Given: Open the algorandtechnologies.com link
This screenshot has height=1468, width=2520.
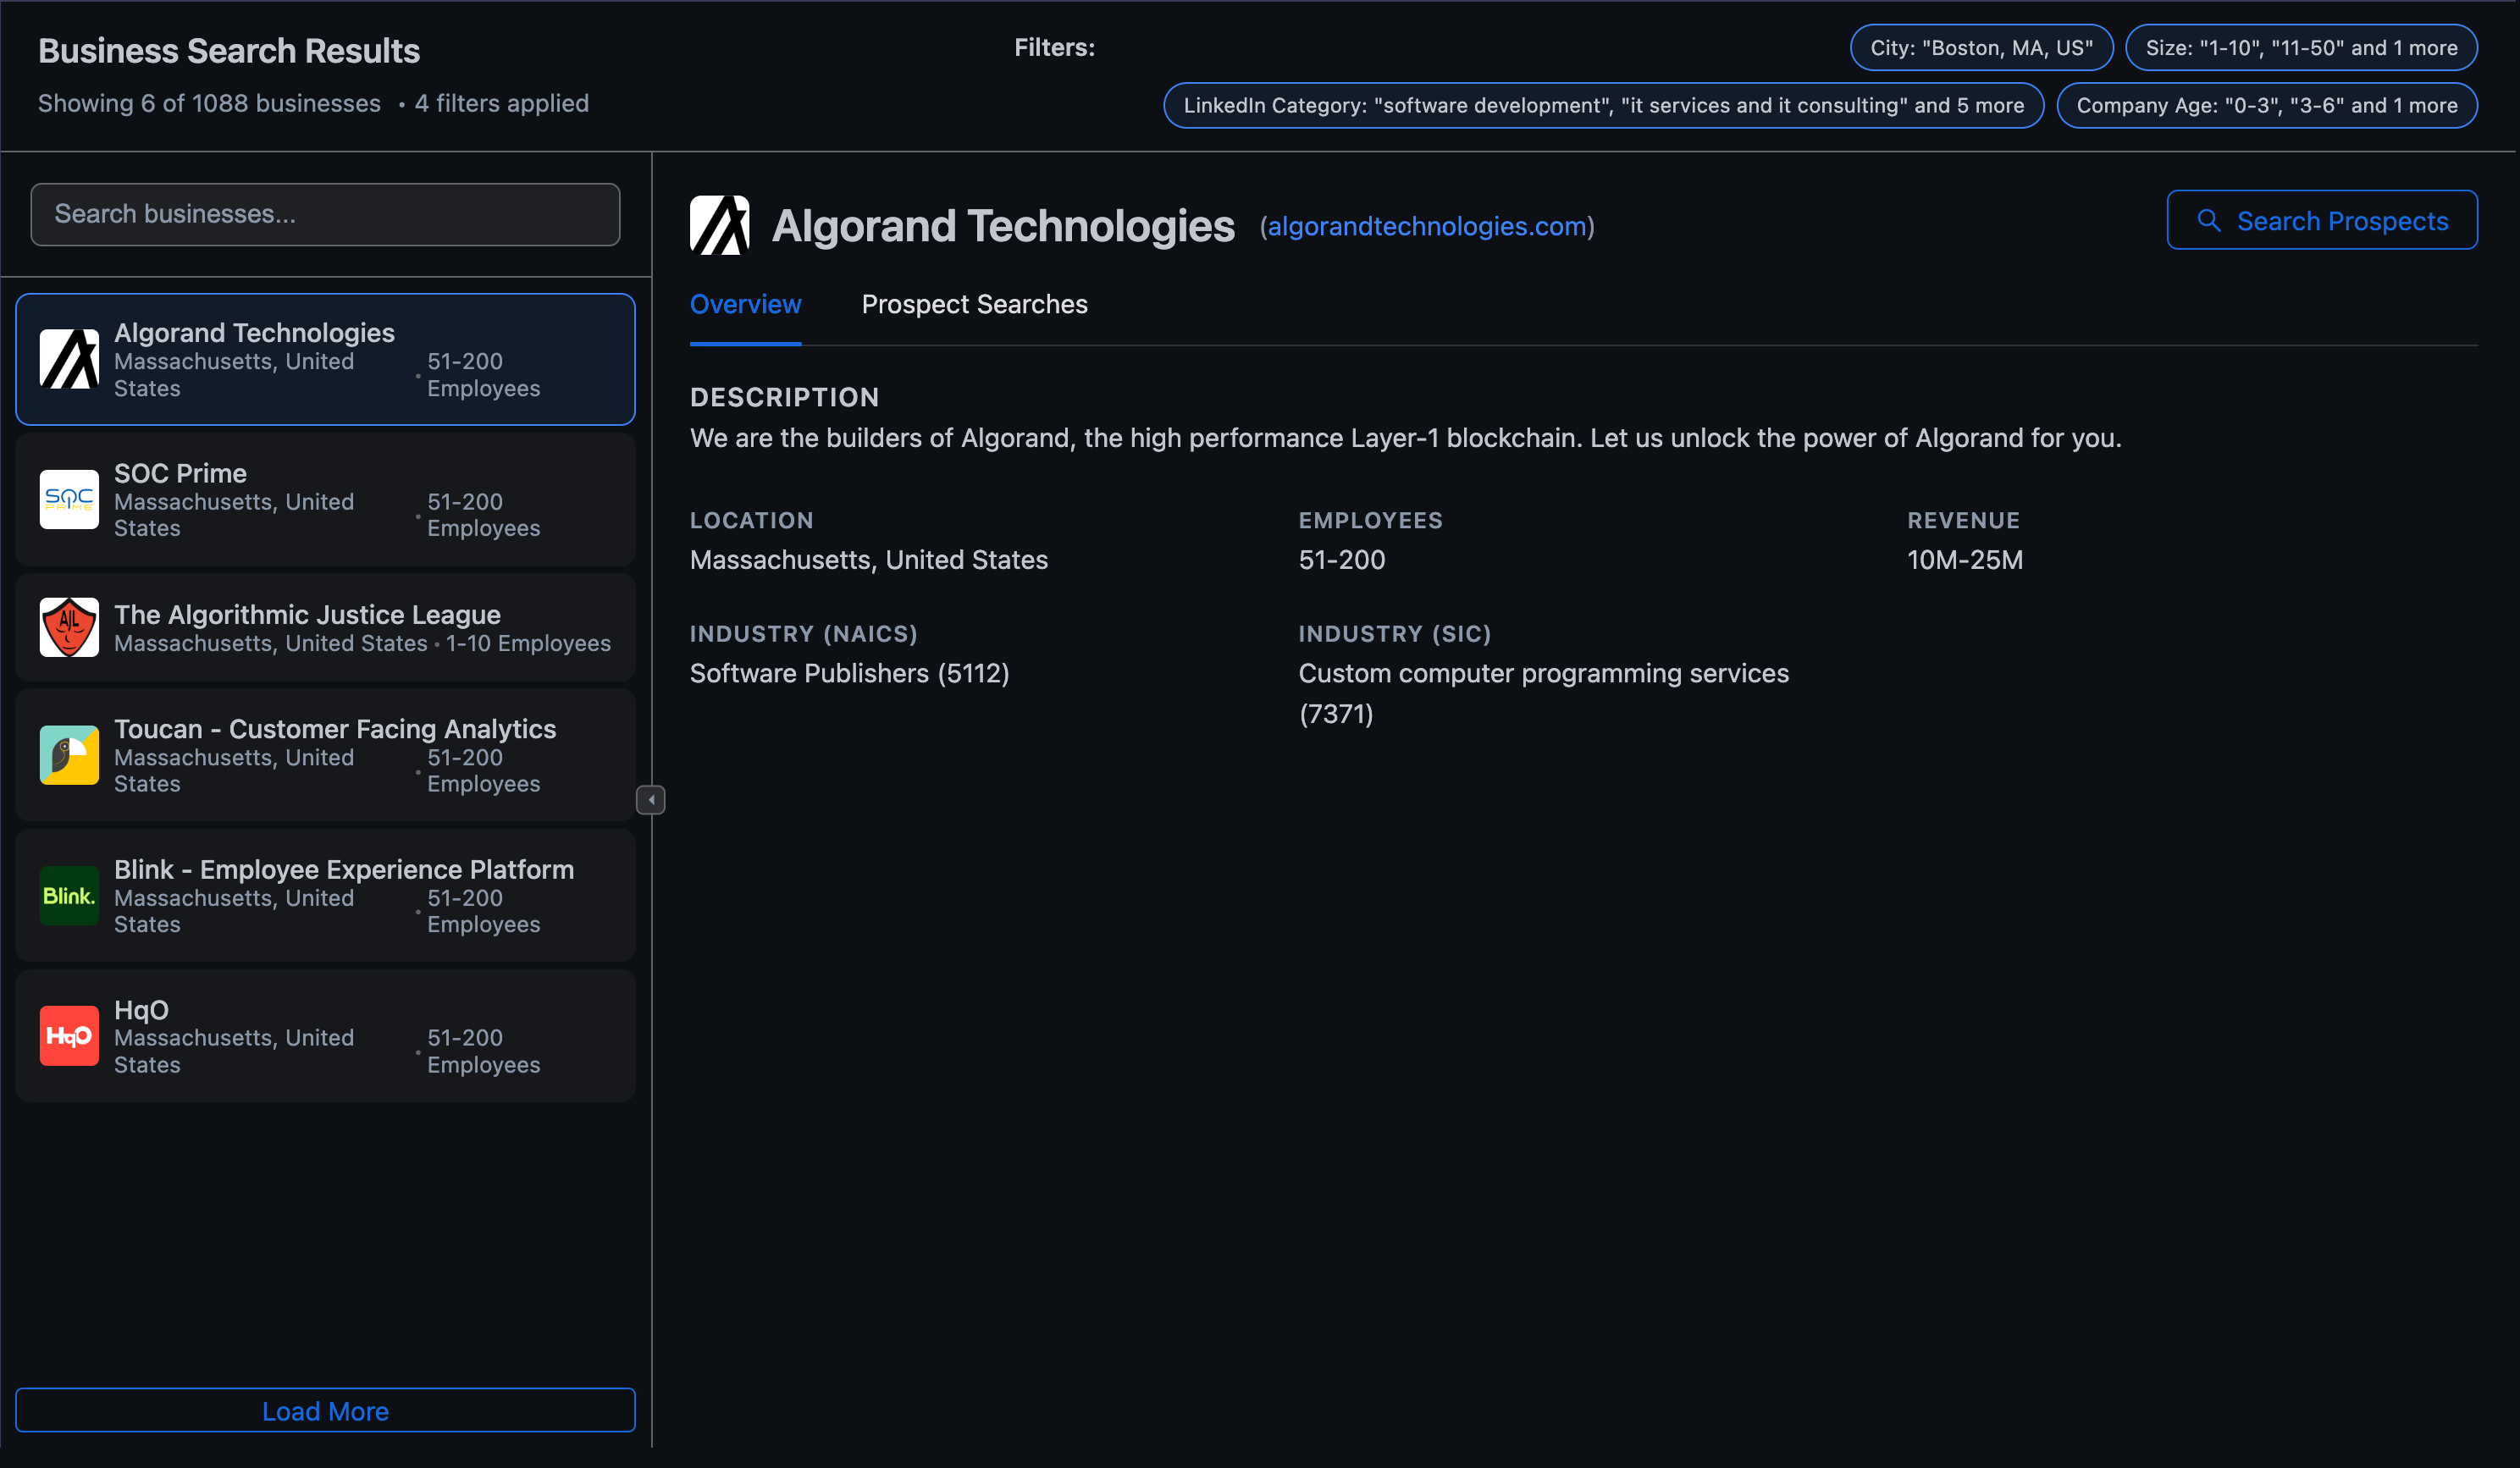Looking at the screenshot, I should coord(1427,226).
